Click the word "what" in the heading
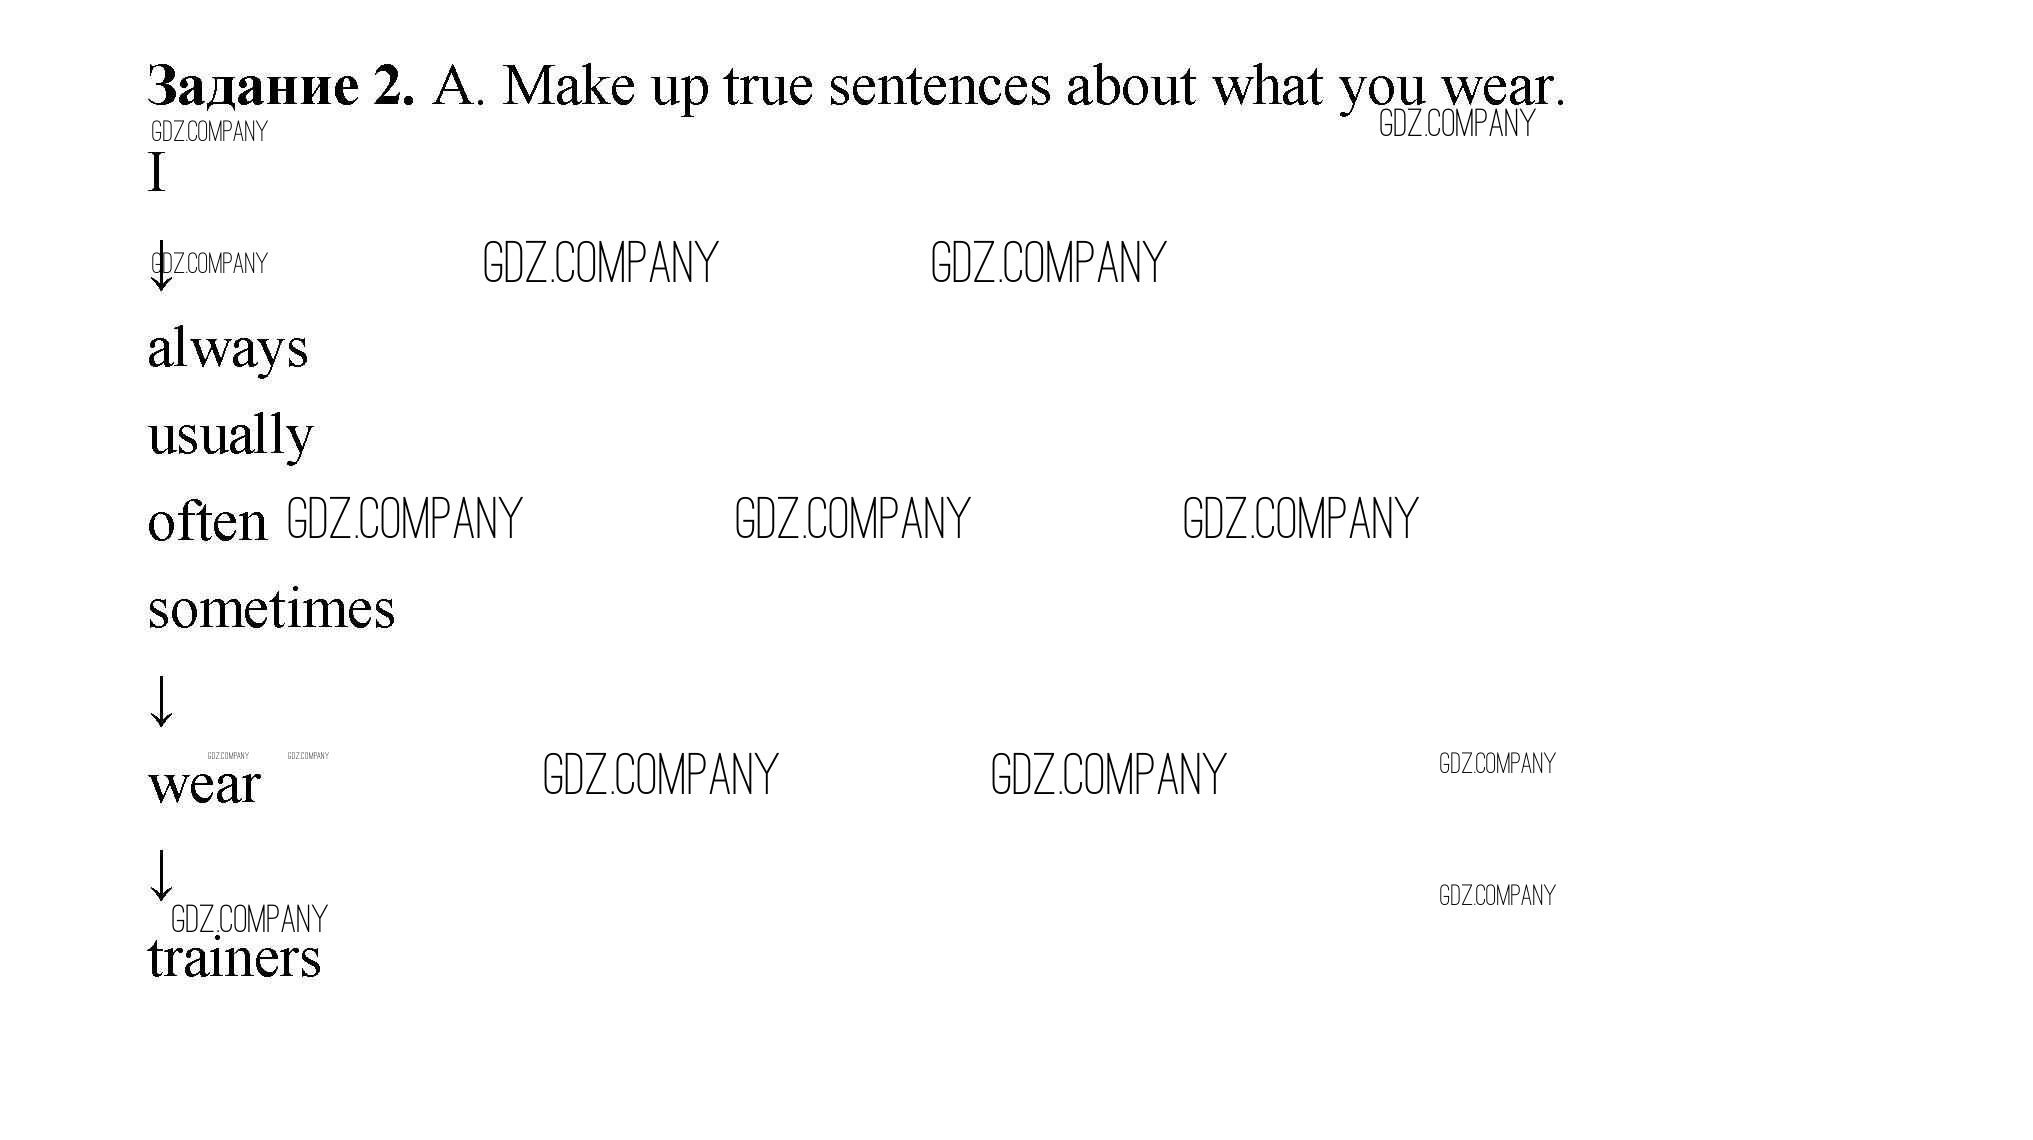 pos(1267,86)
